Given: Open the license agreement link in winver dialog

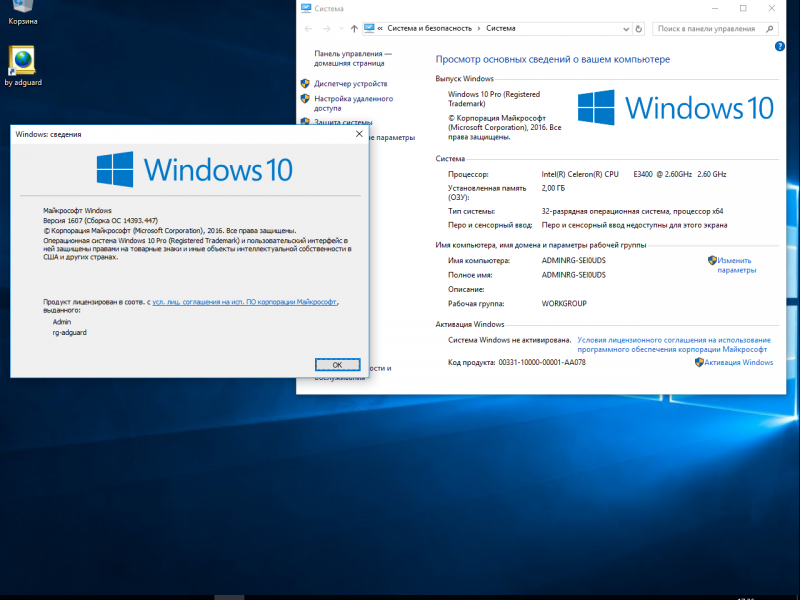Looking at the screenshot, I should pyautogui.click(x=244, y=302).
